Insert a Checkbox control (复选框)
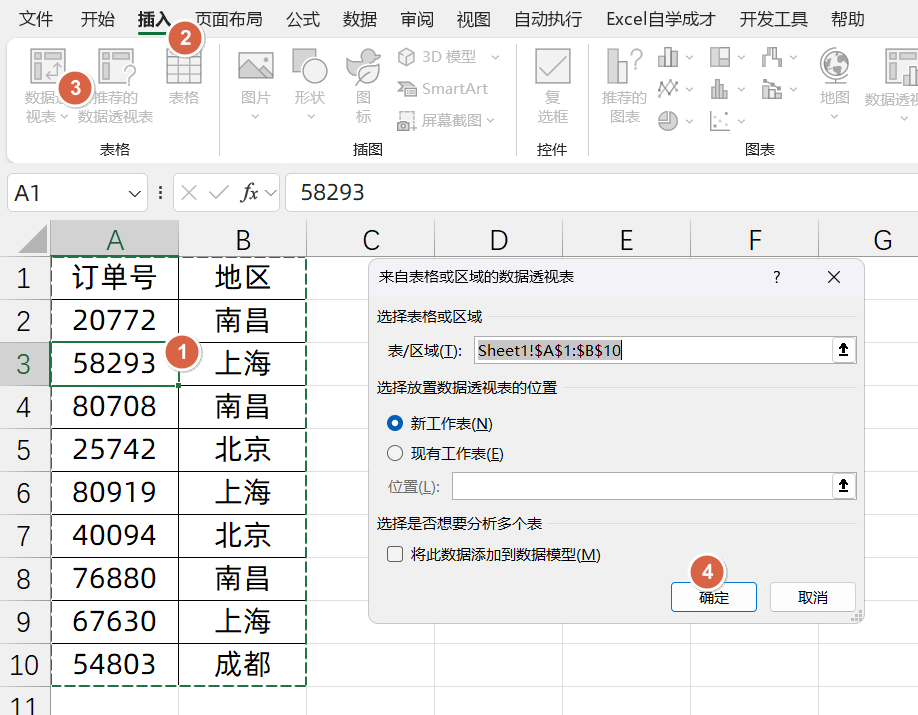Image resolution: width=918 pixels, height=715 pixels. [552, 86]
